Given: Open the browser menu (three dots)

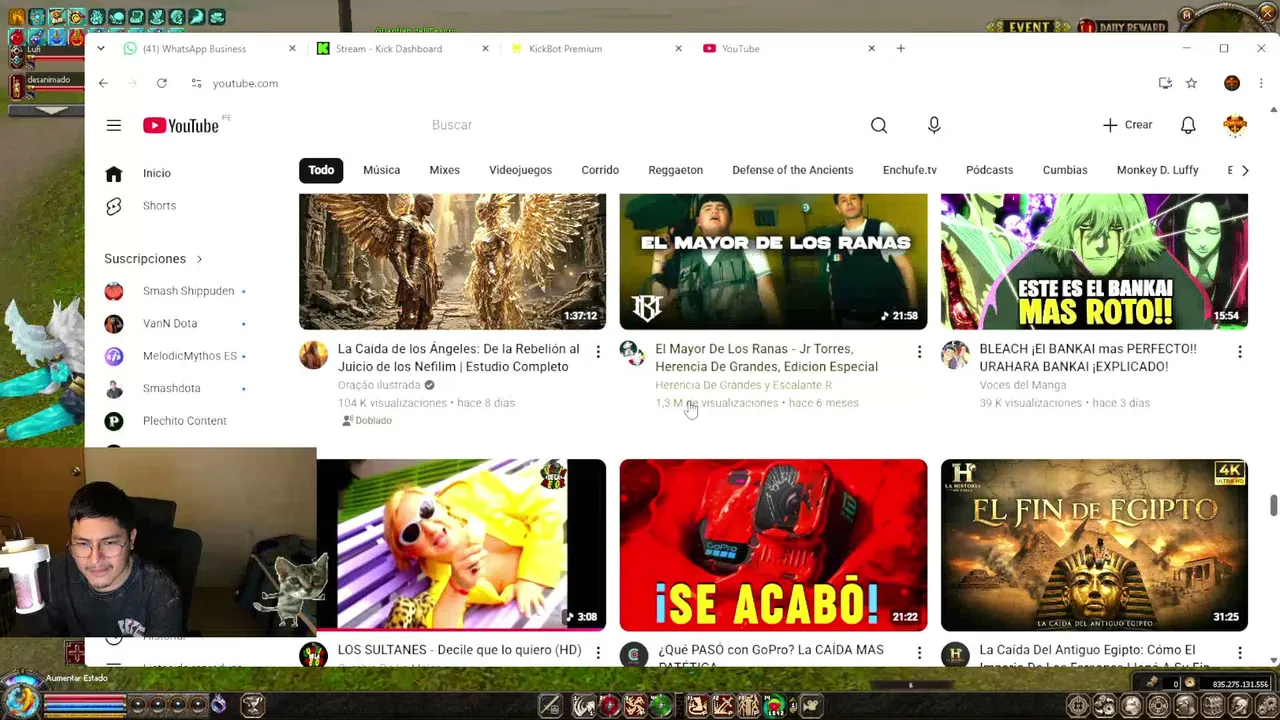Looking at the screenshot, I should pos(1261,83).
